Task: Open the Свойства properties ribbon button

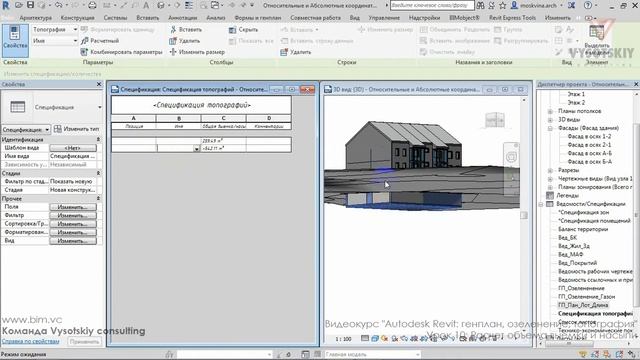Action: 15,40
